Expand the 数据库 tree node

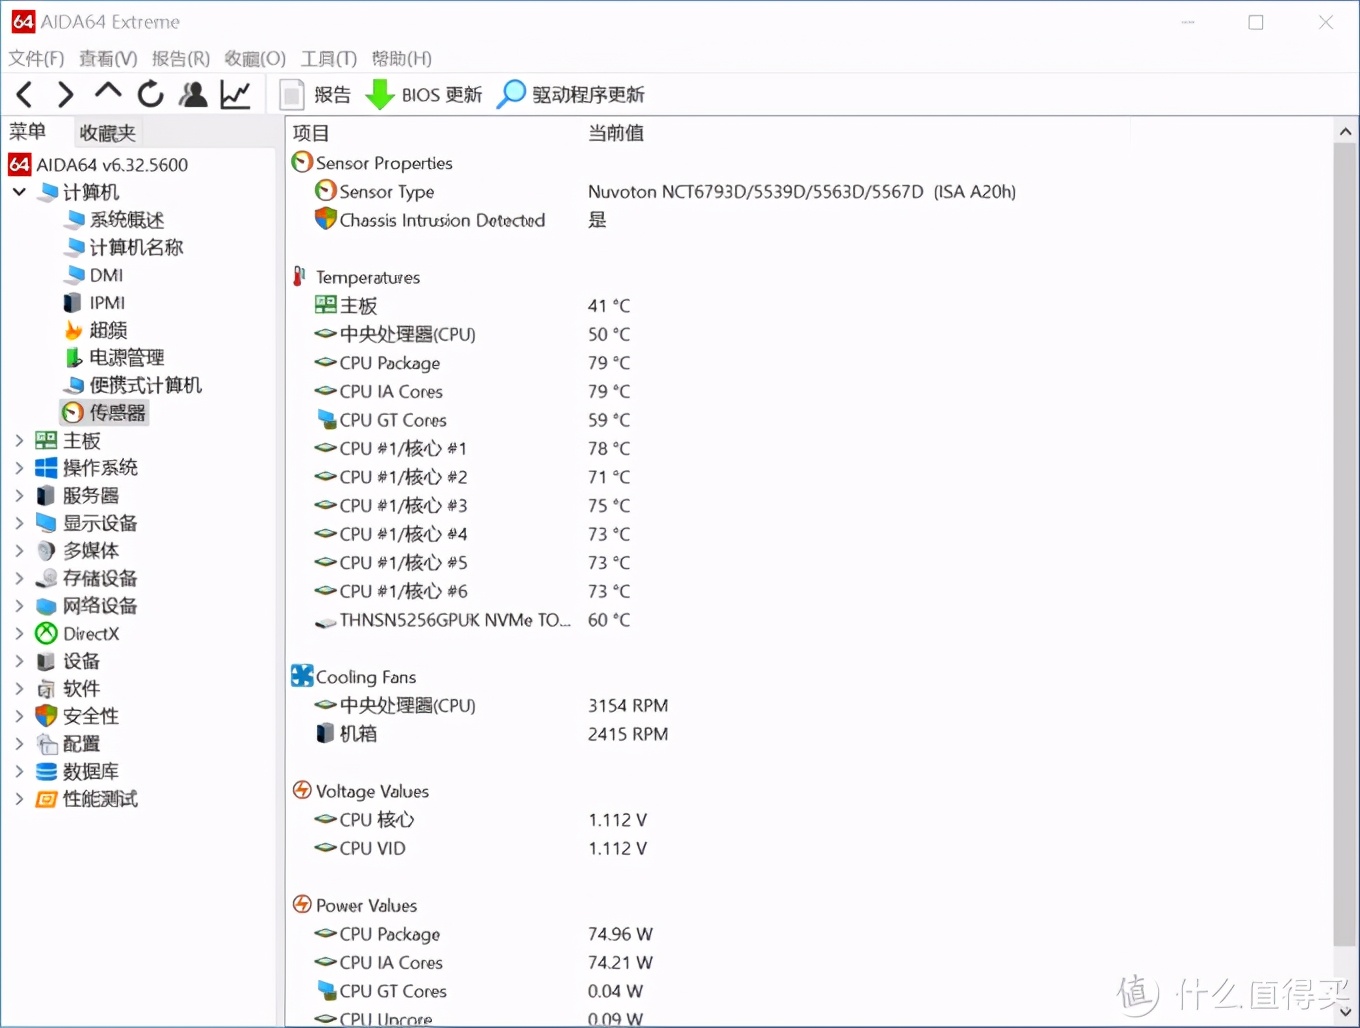click(x=19, y=771)
